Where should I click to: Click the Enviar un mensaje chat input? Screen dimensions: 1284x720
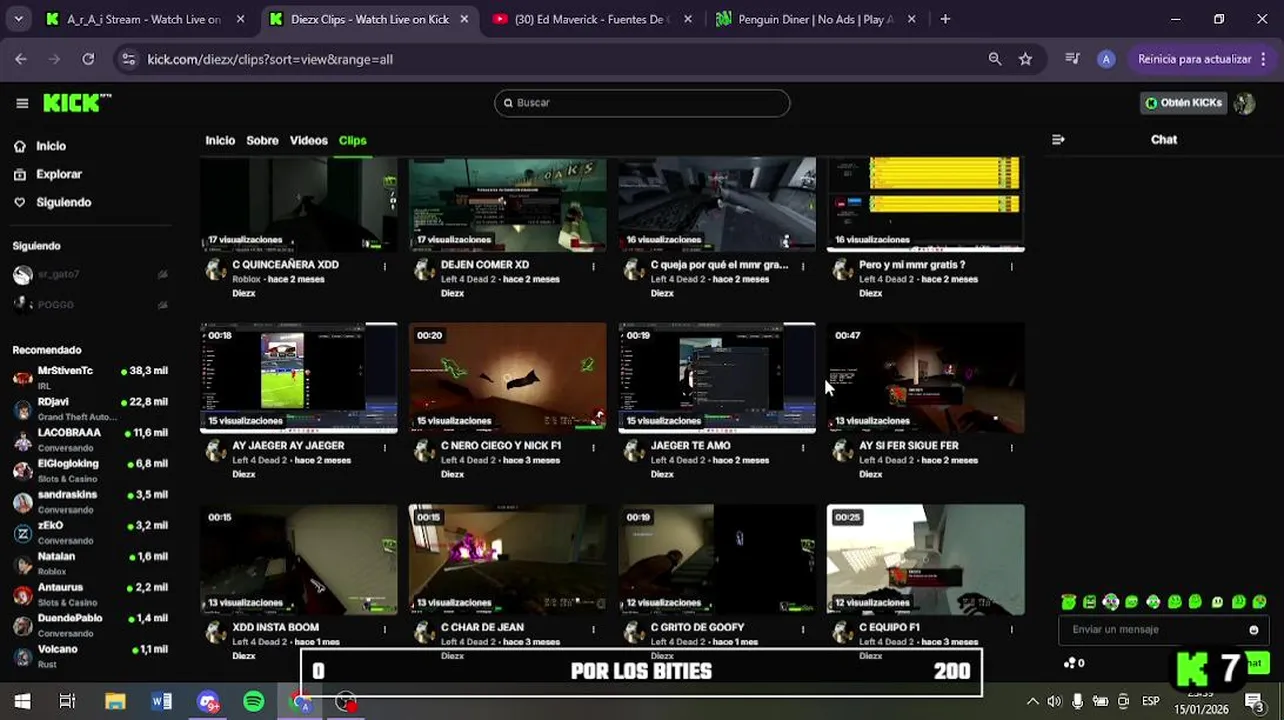click(x=1150, y=630)
